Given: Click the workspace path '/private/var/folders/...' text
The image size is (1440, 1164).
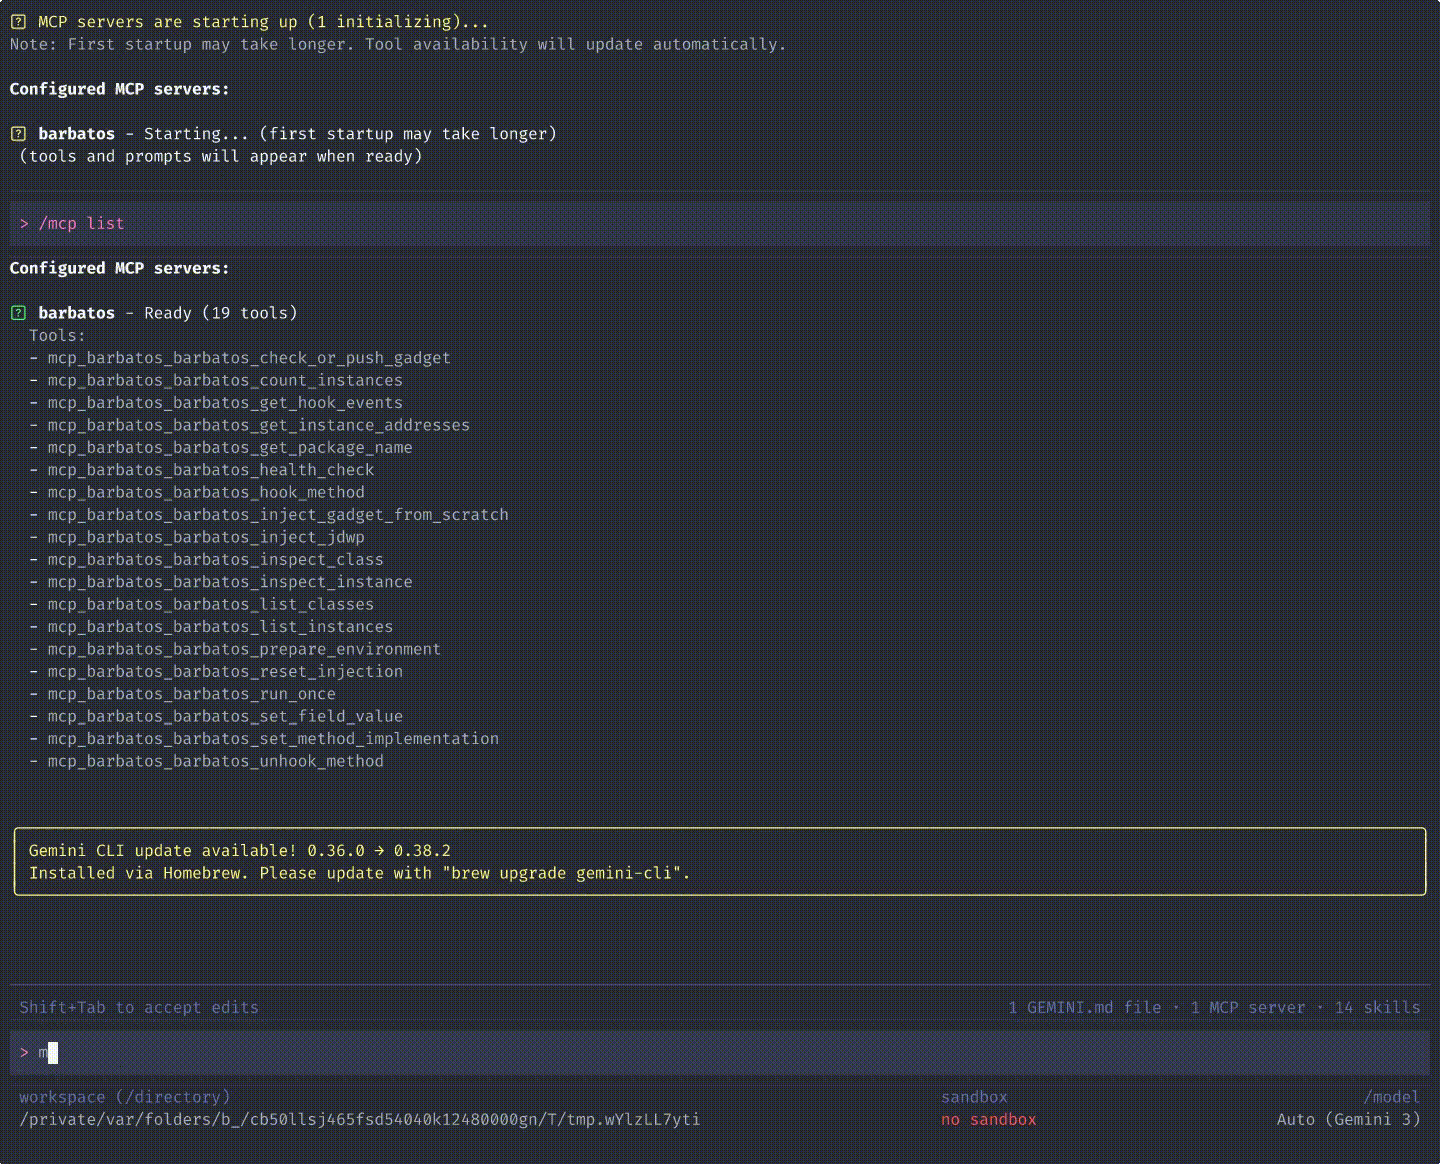Looking at the screenshot, I should tap(360, 1119).
